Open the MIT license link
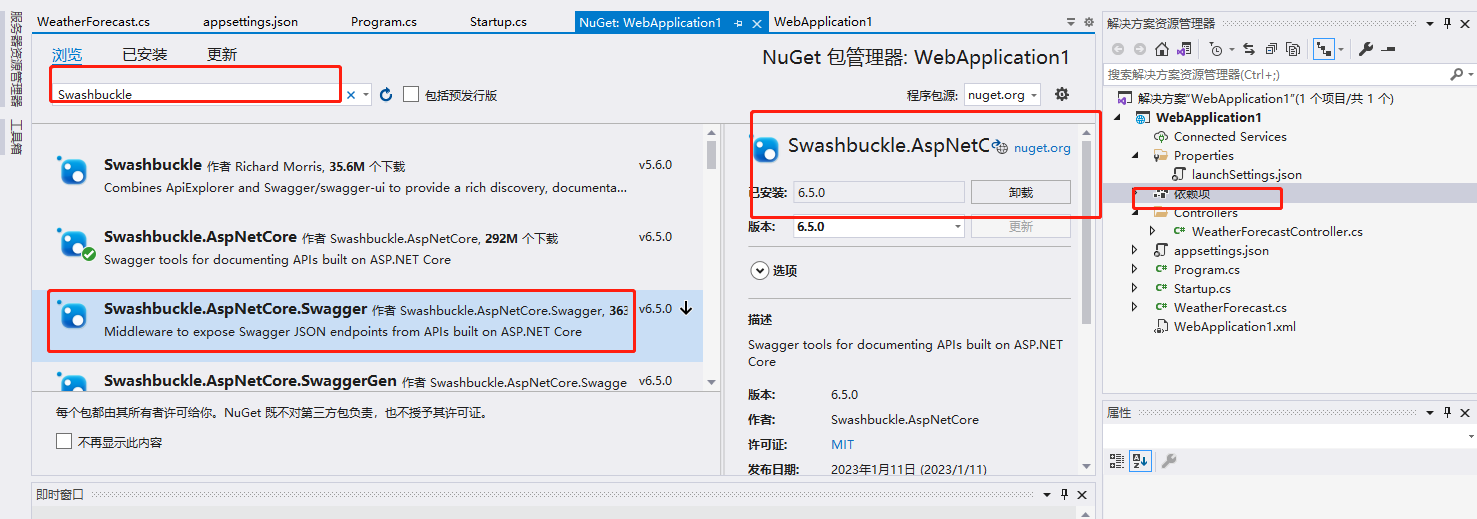 842,444
